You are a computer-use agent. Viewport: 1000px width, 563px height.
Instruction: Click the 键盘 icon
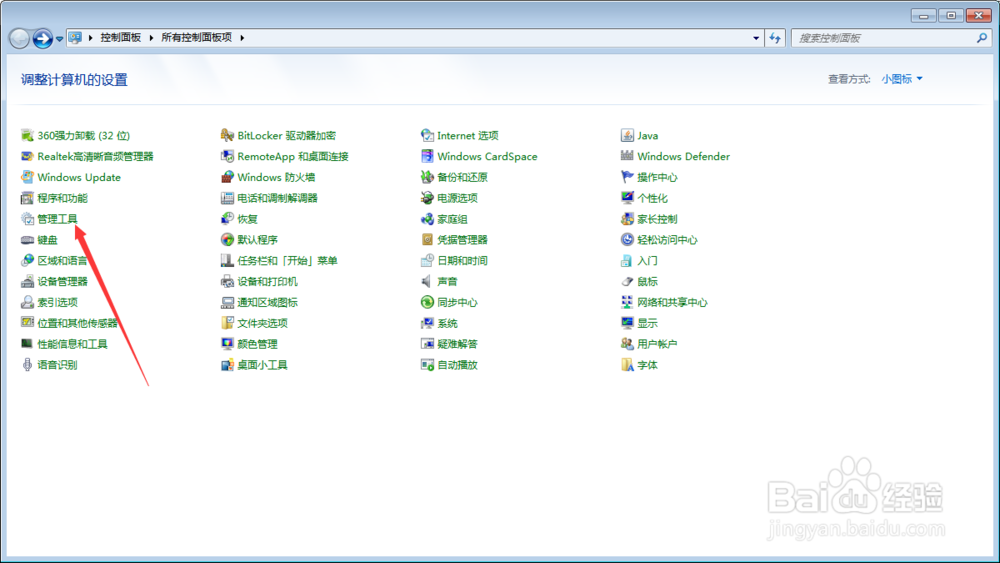[x=27, y=240]
